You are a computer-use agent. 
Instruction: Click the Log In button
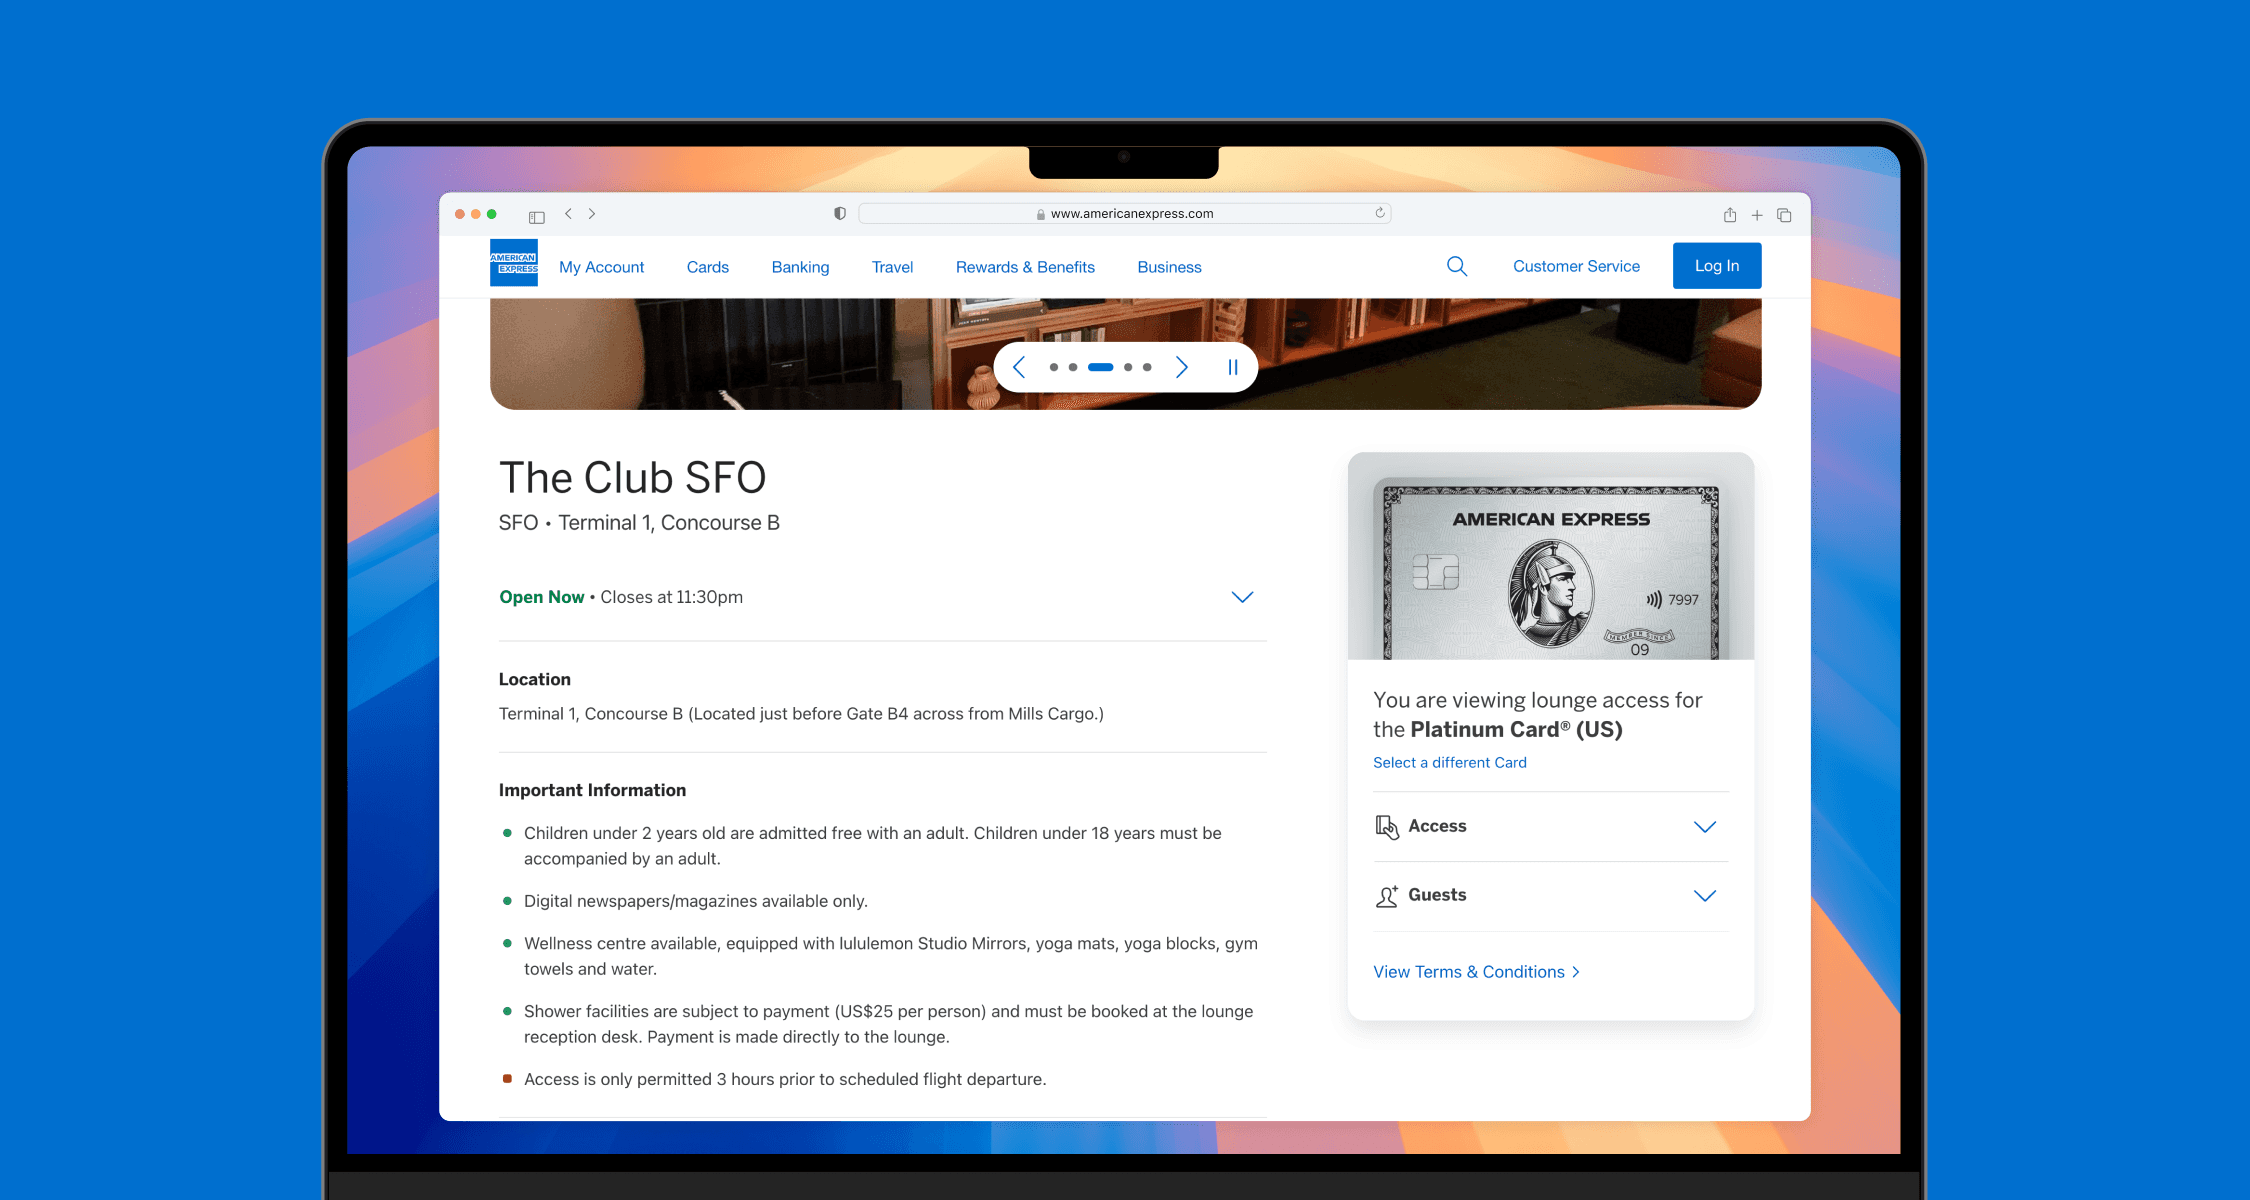click(1717, 266)
